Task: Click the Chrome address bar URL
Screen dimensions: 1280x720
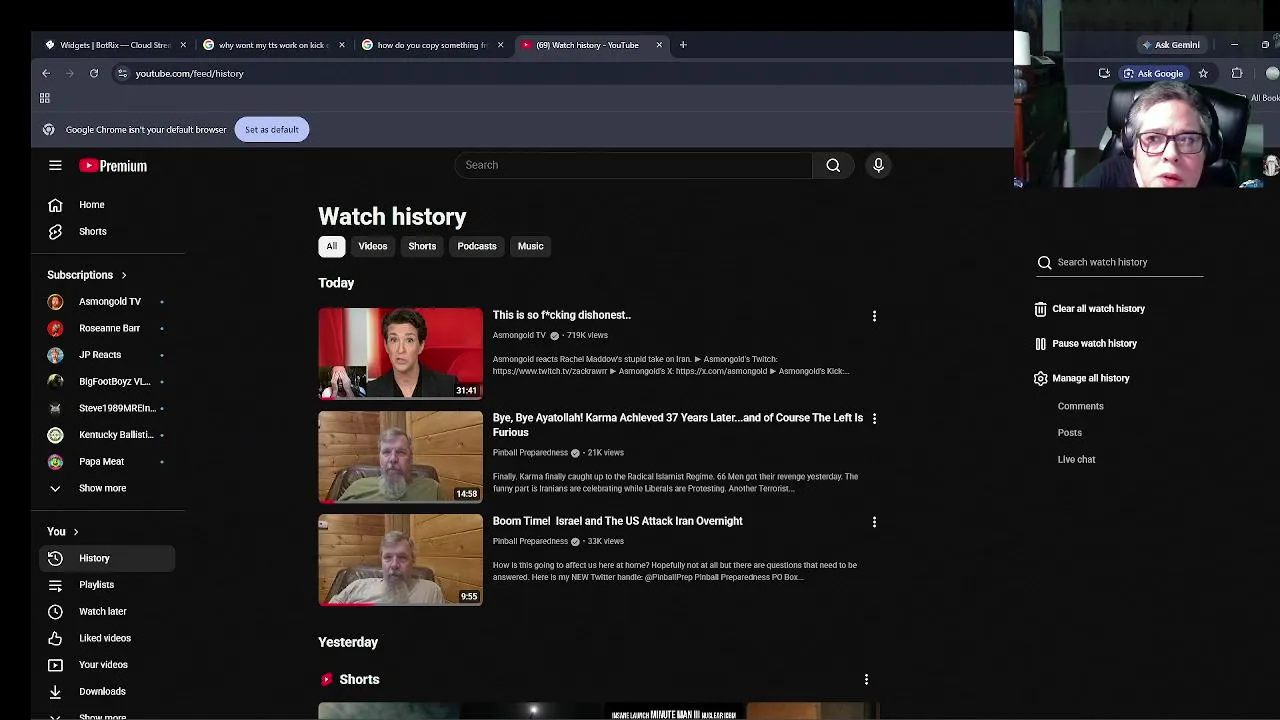Action: pos(189,73)
